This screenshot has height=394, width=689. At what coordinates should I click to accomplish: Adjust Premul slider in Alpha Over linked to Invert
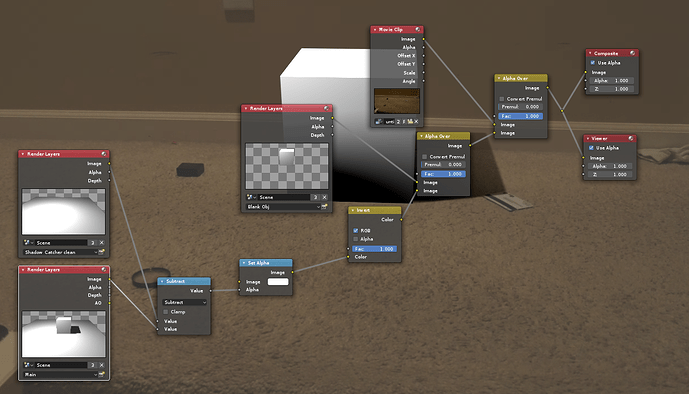click(x=443, y=164)
